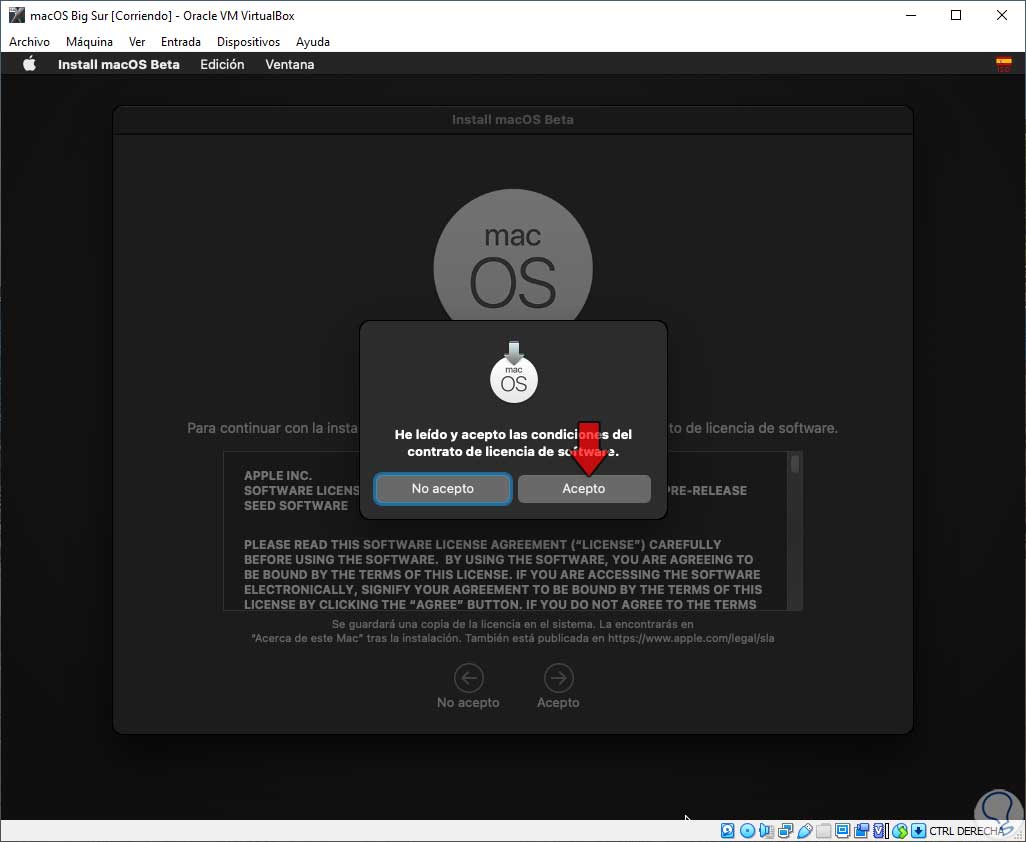Open the Edición menu in macOS
Image resolution: width=1026 pixels, height=842 pixels.
point(222,64)
